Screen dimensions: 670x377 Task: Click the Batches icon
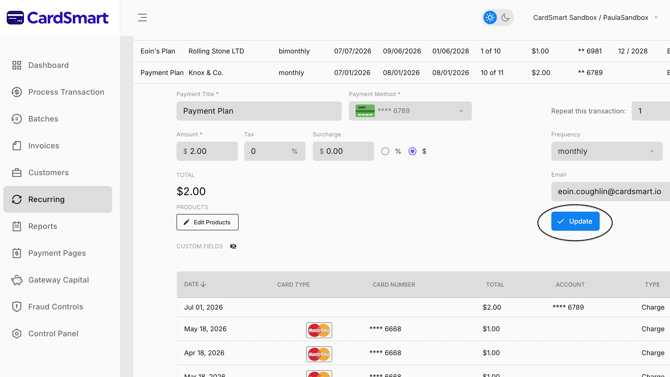coord(17,119)
